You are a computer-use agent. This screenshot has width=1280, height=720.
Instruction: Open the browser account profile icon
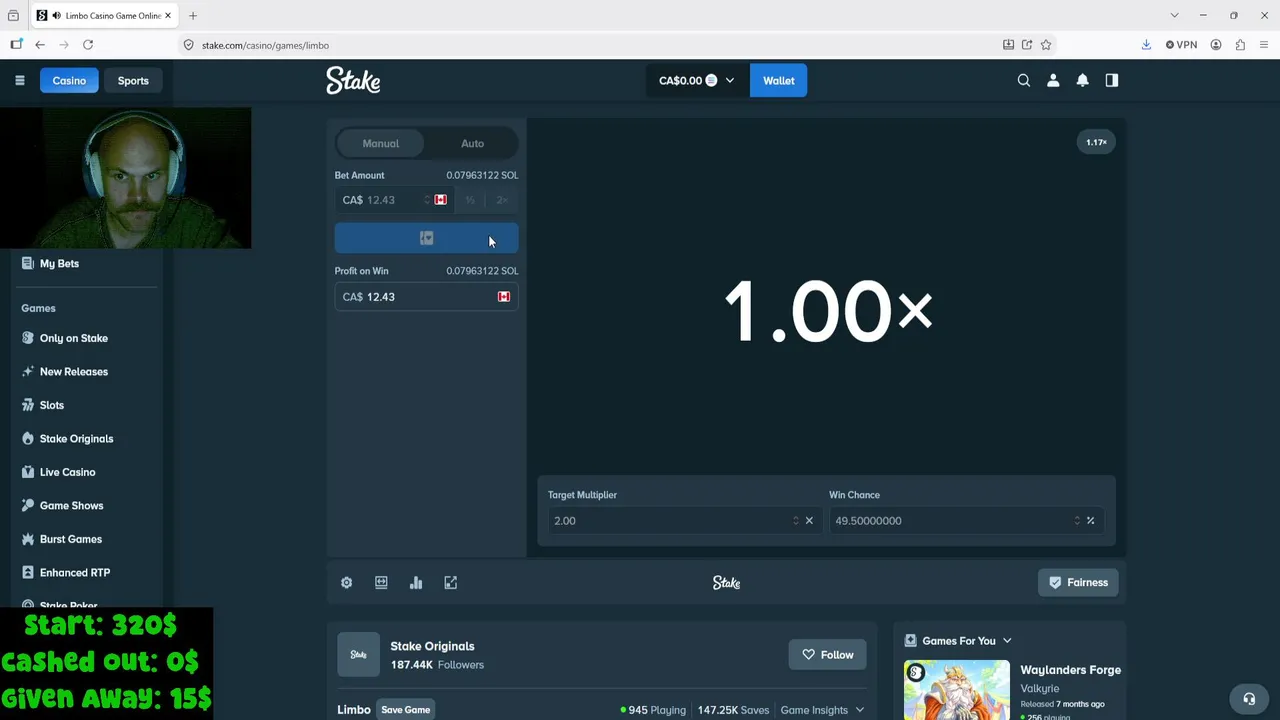tap(1216, 45)
